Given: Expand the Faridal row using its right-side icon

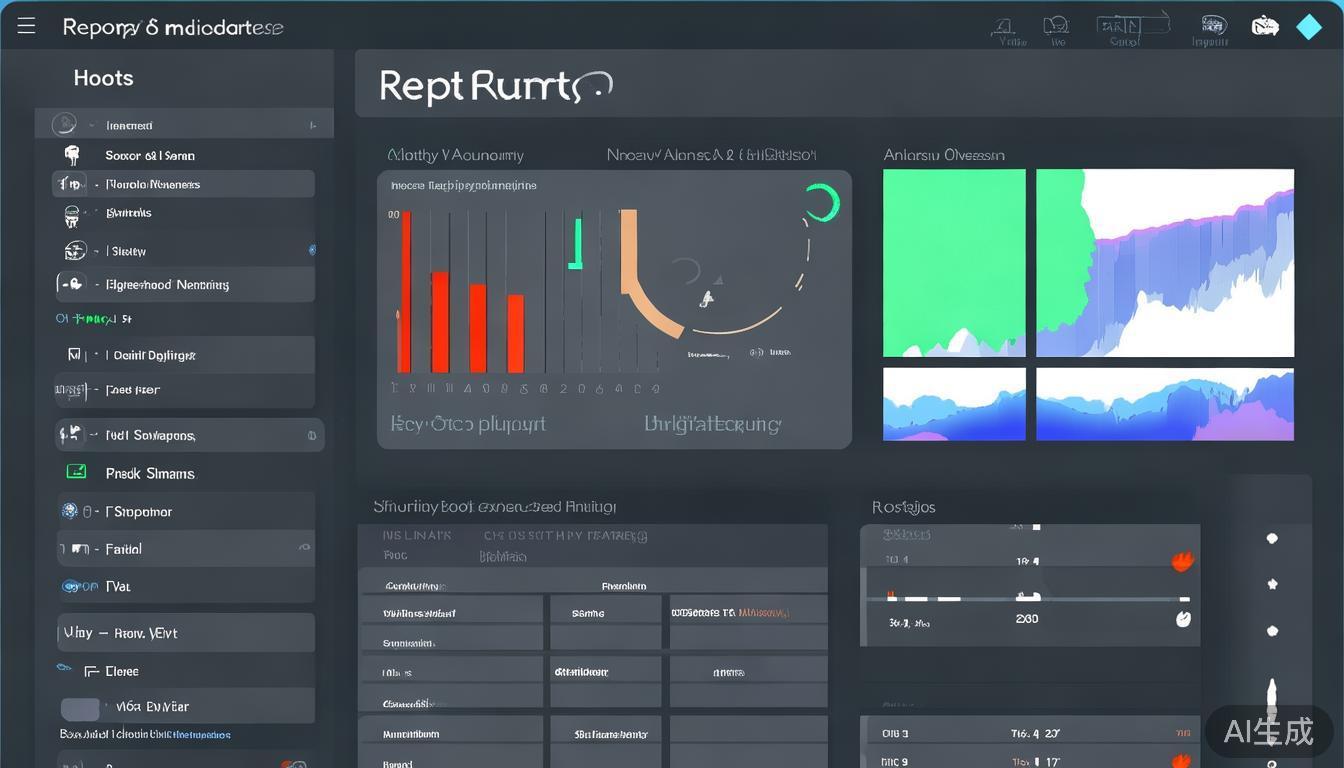Looking at the screenshot, I should pos(304,548).
